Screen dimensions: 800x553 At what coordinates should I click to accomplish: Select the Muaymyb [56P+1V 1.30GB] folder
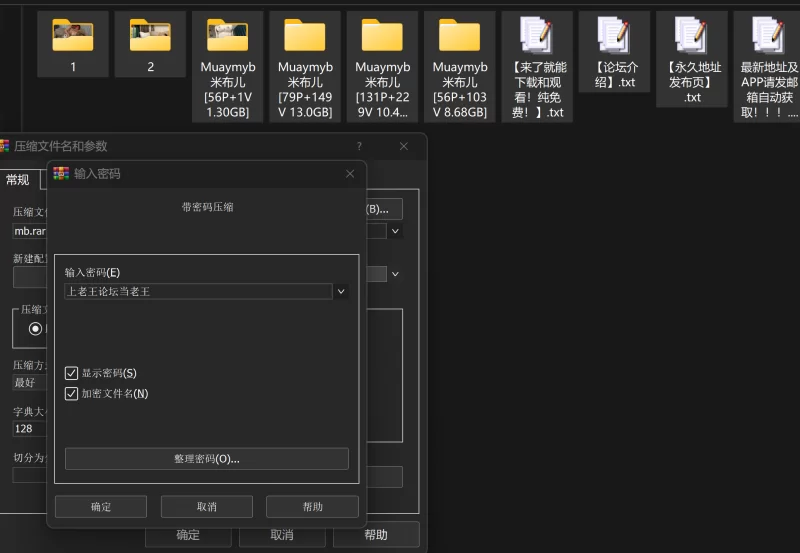(x=228, y=67)
